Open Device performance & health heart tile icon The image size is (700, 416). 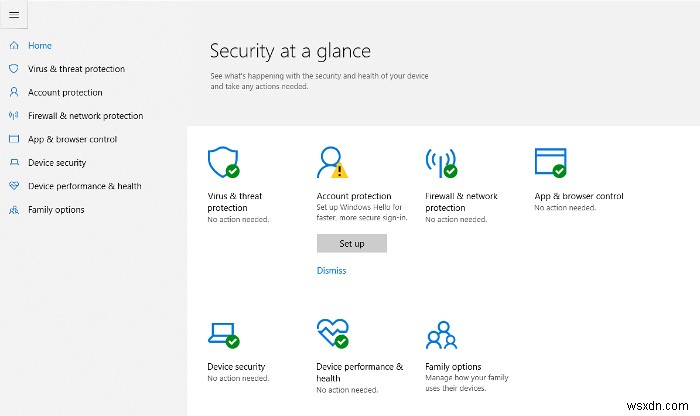(x=333, y=333)
